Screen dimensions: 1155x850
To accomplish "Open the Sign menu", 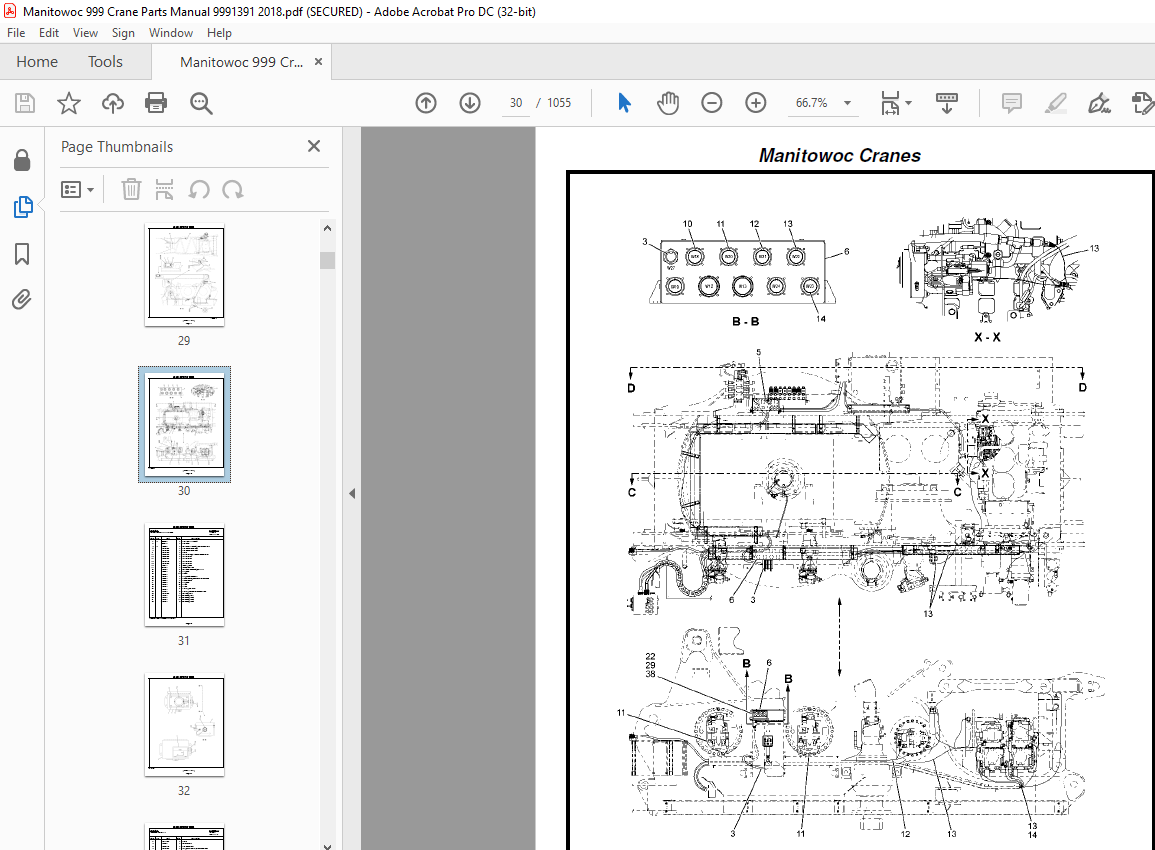I will (x=123, y=32).
